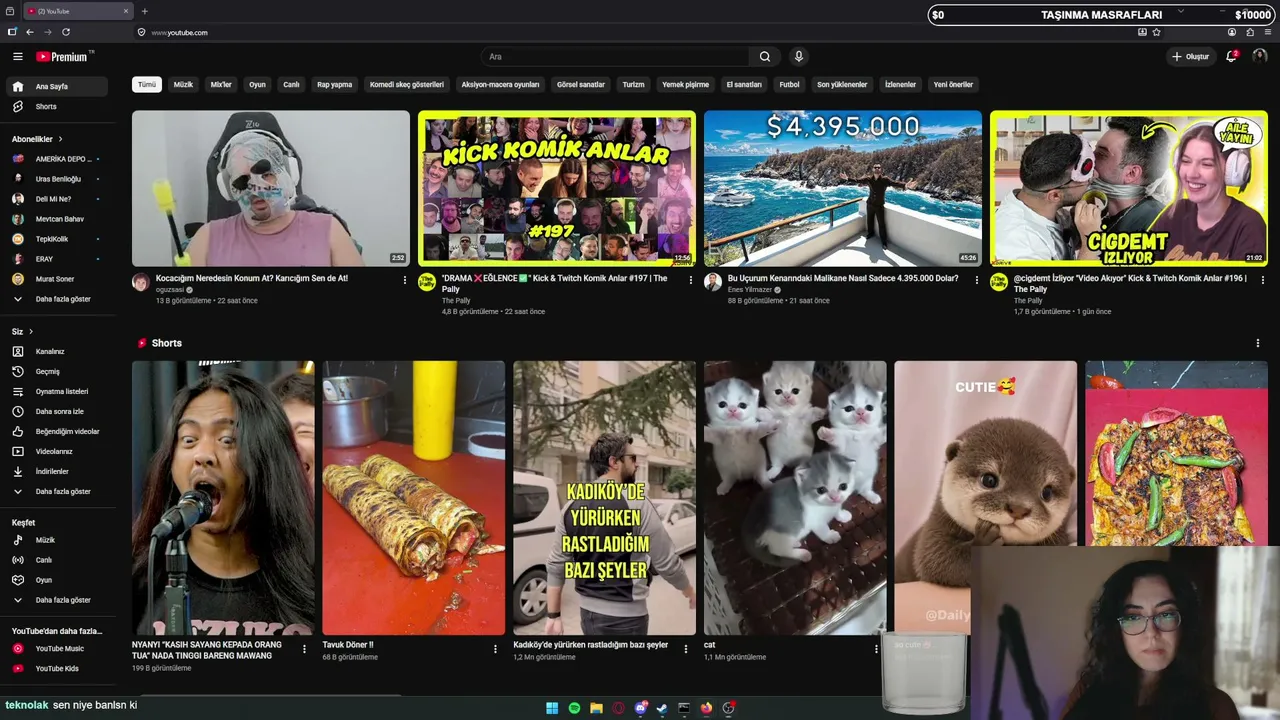Select the Tümü filter chip

tap(147, 85)
